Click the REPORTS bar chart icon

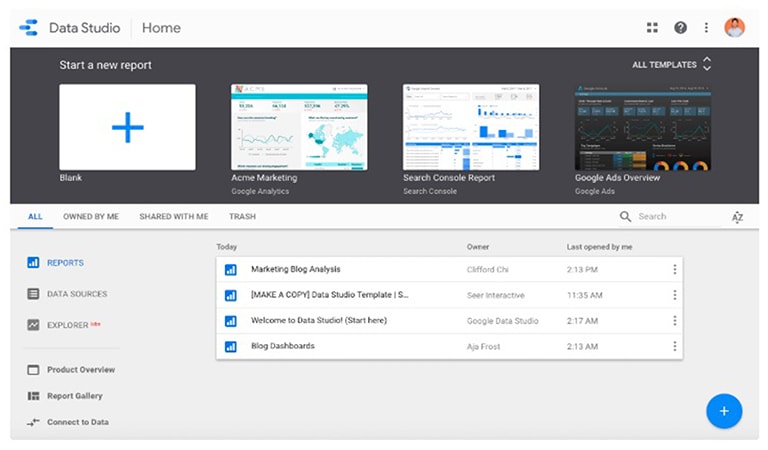(x=33, y=262)
